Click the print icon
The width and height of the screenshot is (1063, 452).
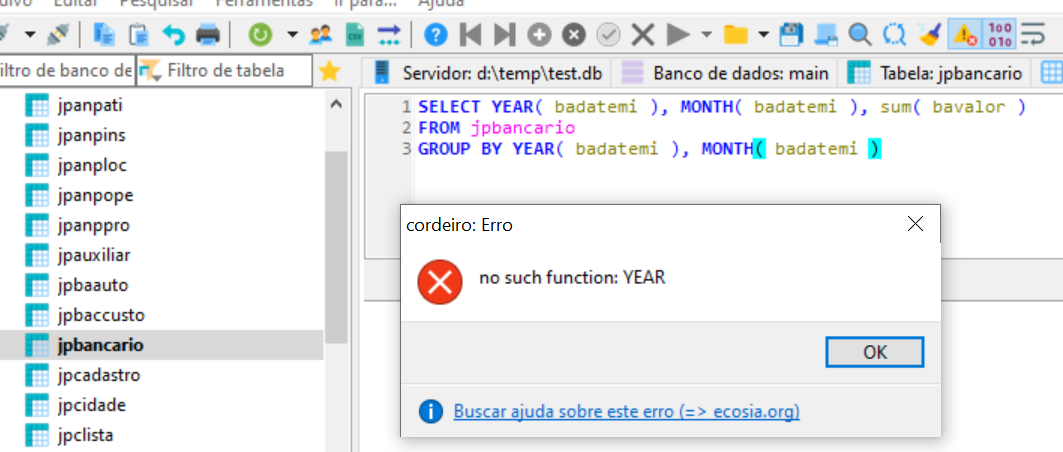pyautogui.click(x=208, y=34)
